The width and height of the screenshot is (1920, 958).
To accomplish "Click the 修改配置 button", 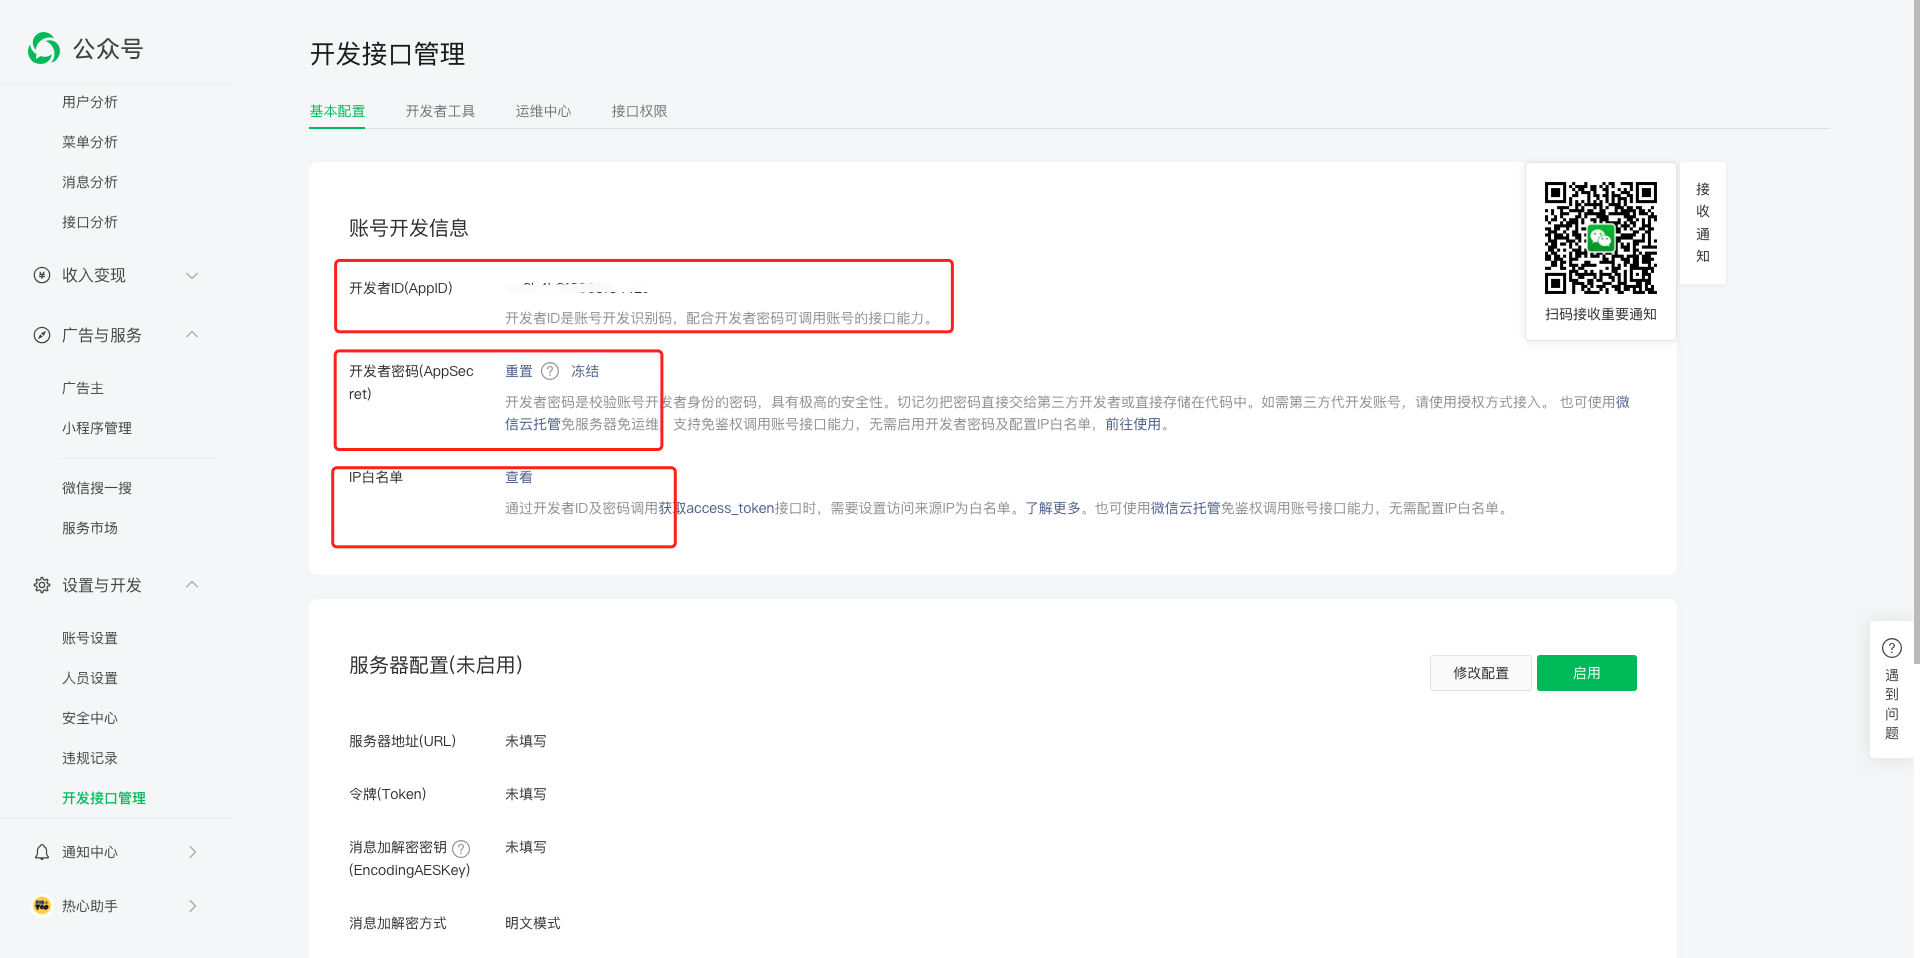I will pyautogui.click(x=1480, y=673).
